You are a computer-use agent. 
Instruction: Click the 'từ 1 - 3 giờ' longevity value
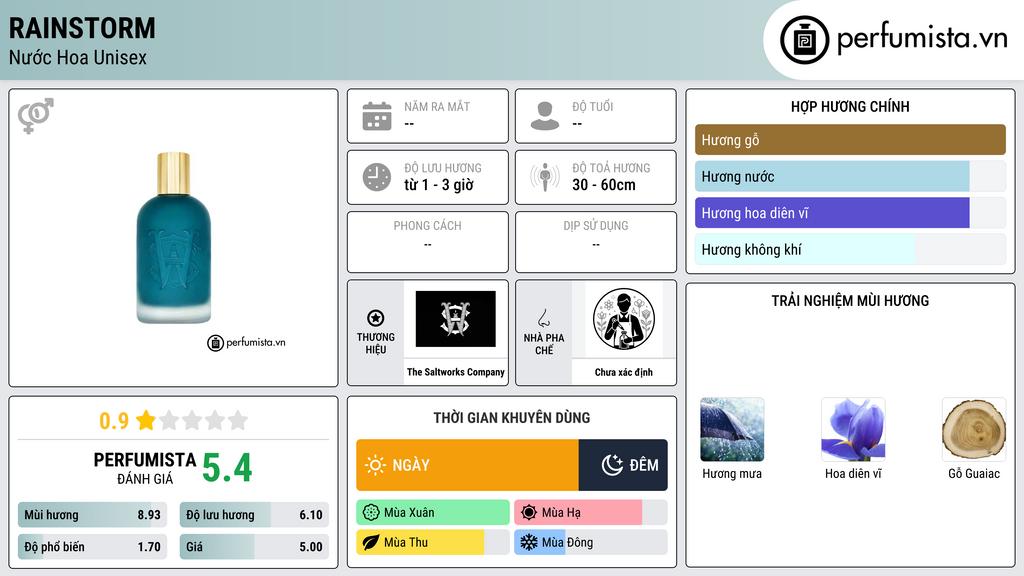point(439,185)
